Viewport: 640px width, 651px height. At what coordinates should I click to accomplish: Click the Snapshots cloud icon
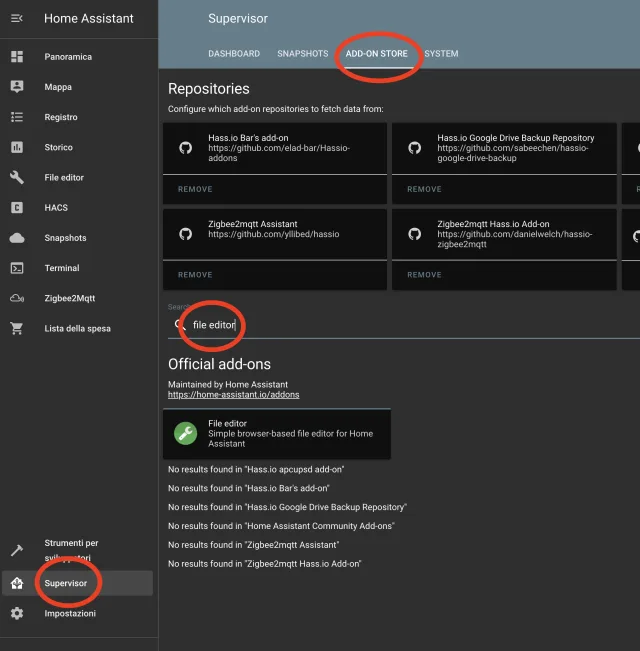pos(17,238)
